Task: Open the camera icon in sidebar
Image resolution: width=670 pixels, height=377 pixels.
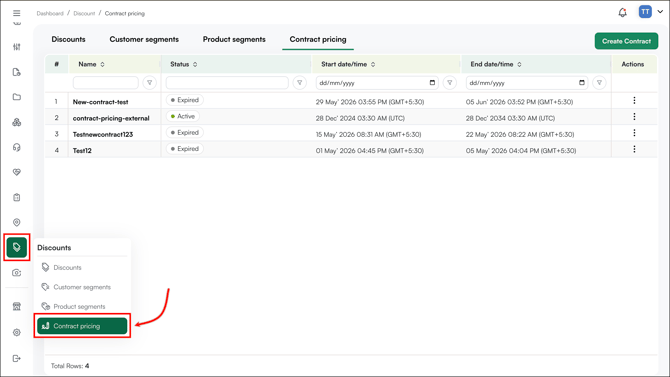Action: (x=17, y=273)
